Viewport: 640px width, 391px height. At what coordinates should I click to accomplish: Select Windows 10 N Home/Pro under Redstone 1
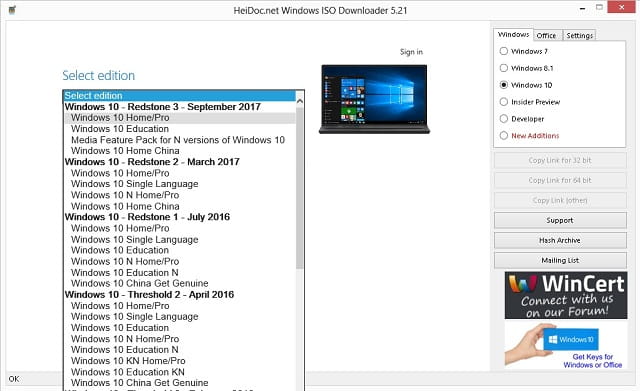[x=180, y=261]
